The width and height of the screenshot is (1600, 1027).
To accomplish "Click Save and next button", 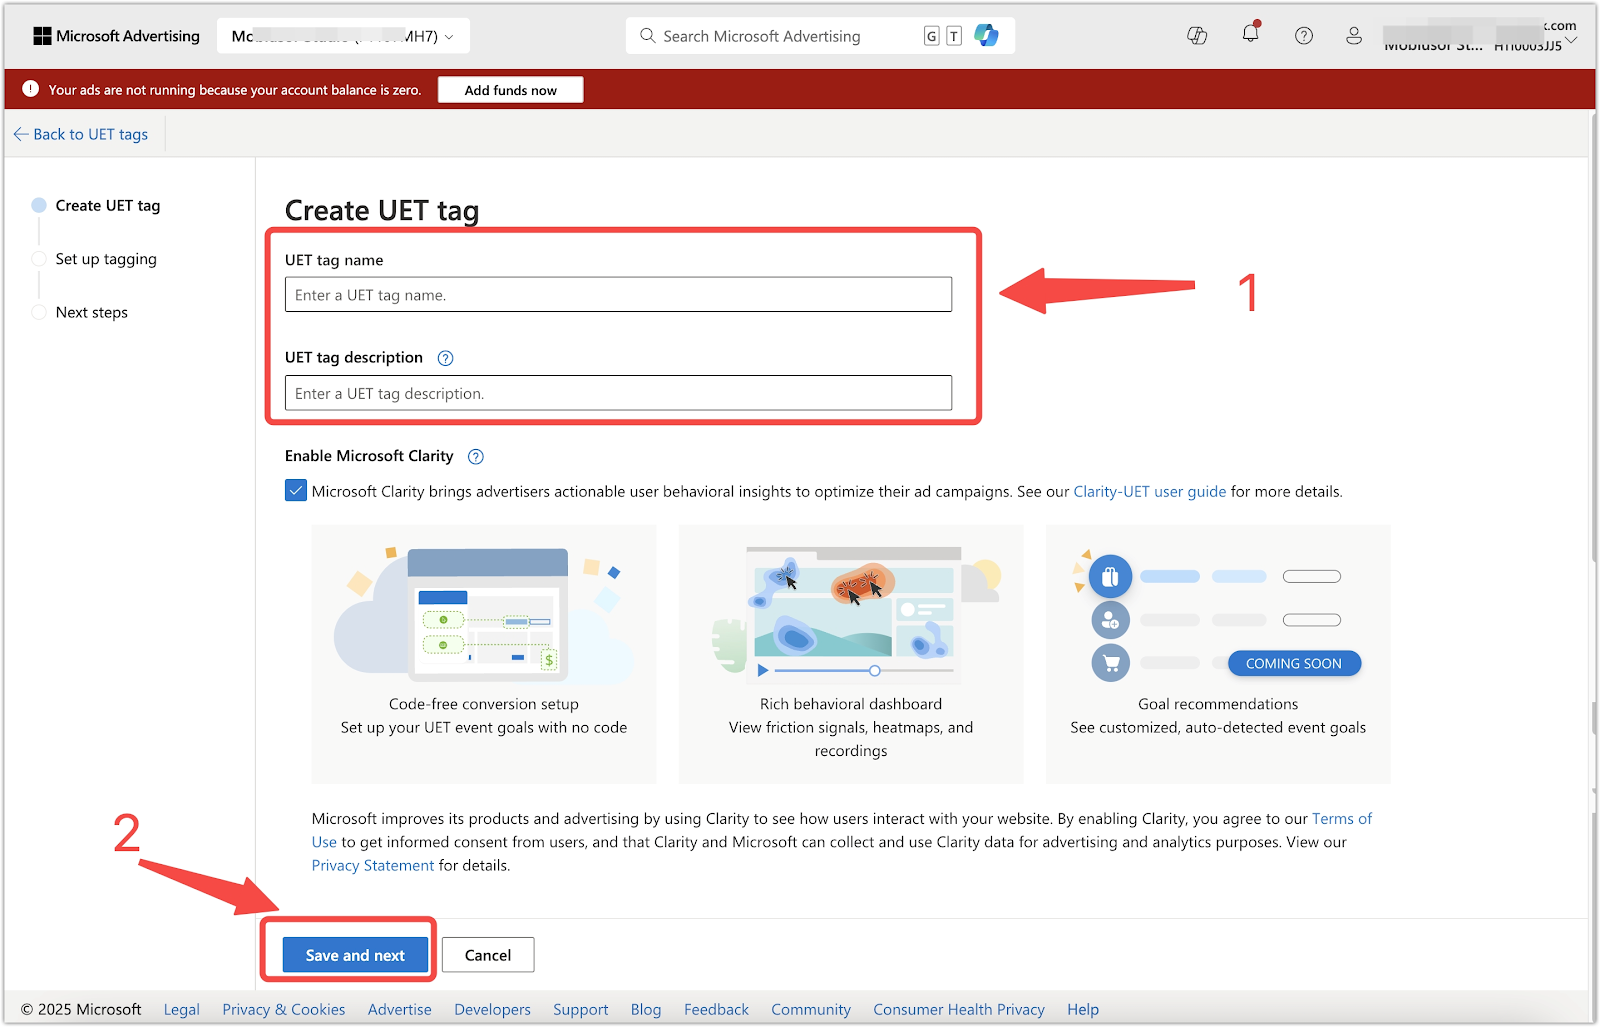I will pyautogui.click(x=355, y=955).
